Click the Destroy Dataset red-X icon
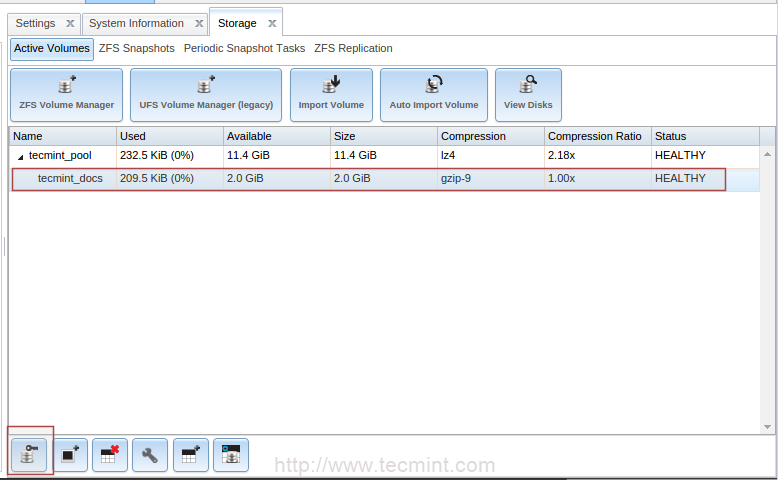Viewport: 778px width, 480px height. tap(110, 455)
